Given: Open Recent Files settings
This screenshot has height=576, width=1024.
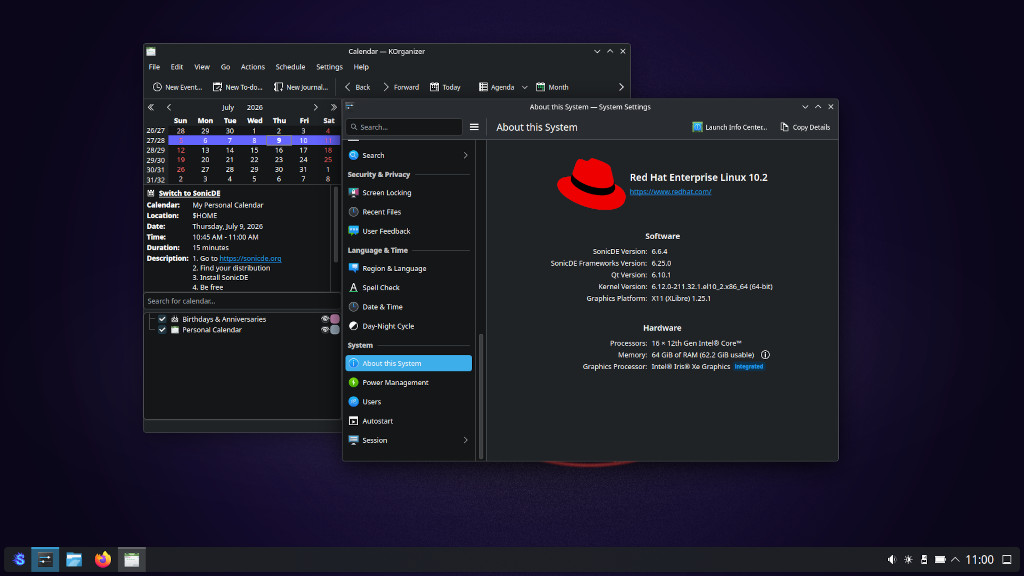Looking at the screenshot, I should tap(408, 212).
